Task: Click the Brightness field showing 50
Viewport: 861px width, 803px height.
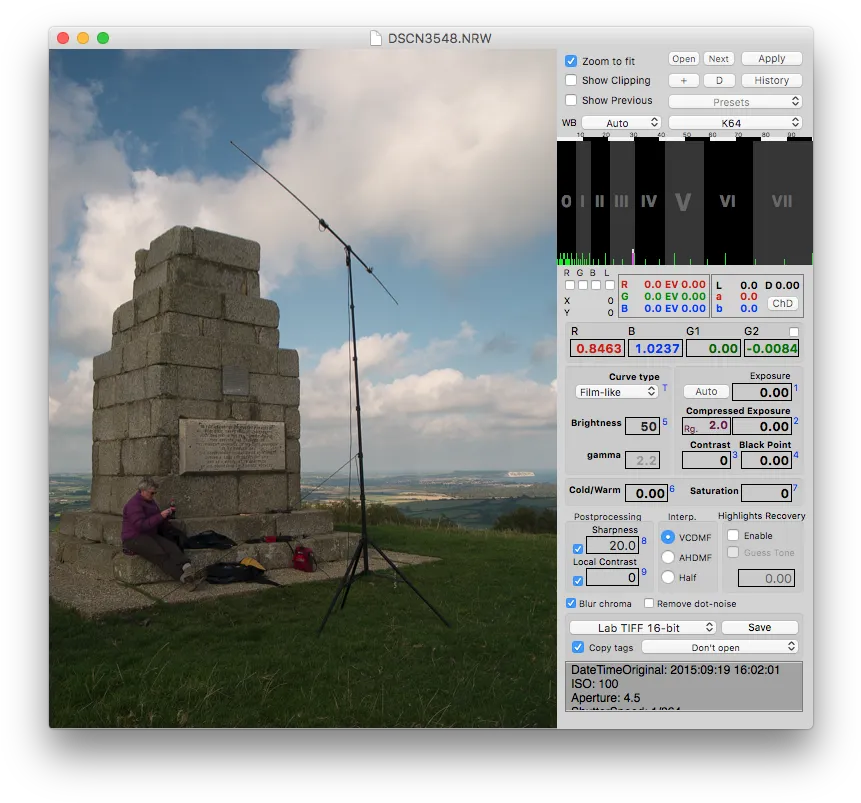Action: pos(642,426)
